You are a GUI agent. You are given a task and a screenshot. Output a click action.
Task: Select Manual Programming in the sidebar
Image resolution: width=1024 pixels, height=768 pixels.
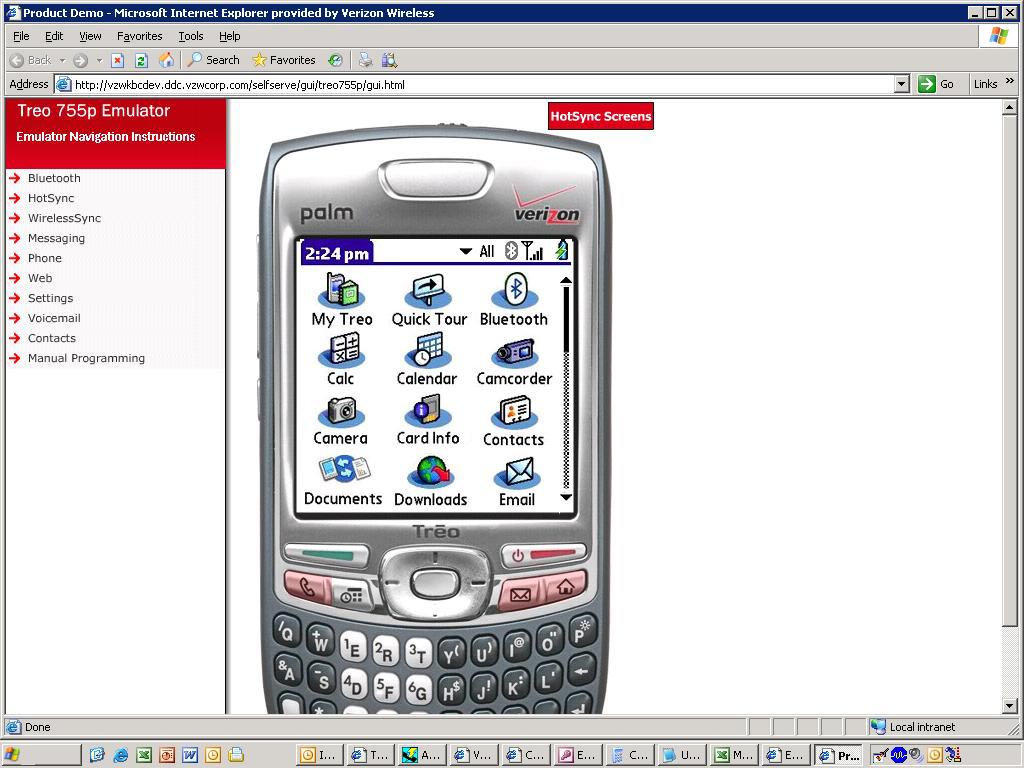point(86,358)
